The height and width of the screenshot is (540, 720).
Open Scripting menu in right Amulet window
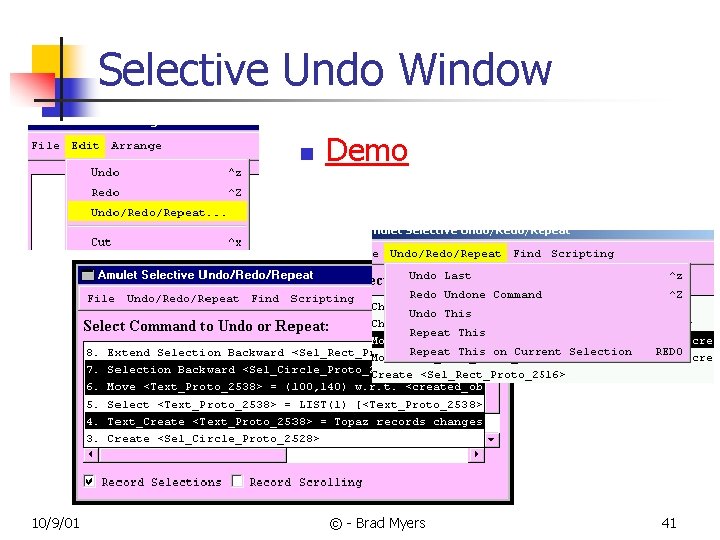pos(582,253)
